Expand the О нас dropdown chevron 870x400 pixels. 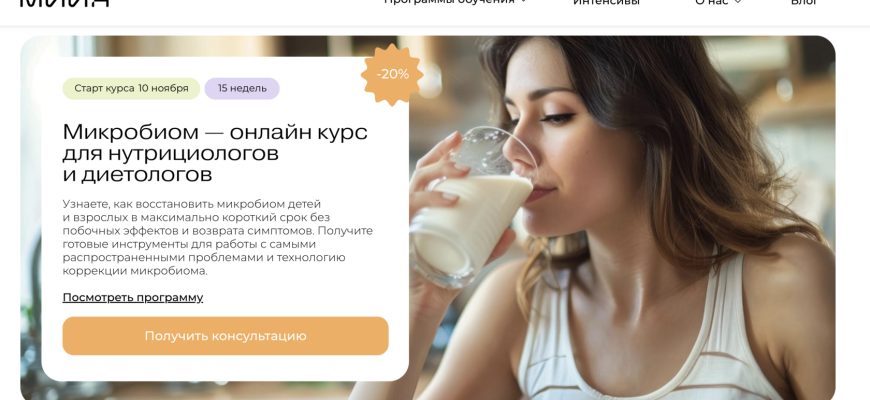click(x=738, y=2)
